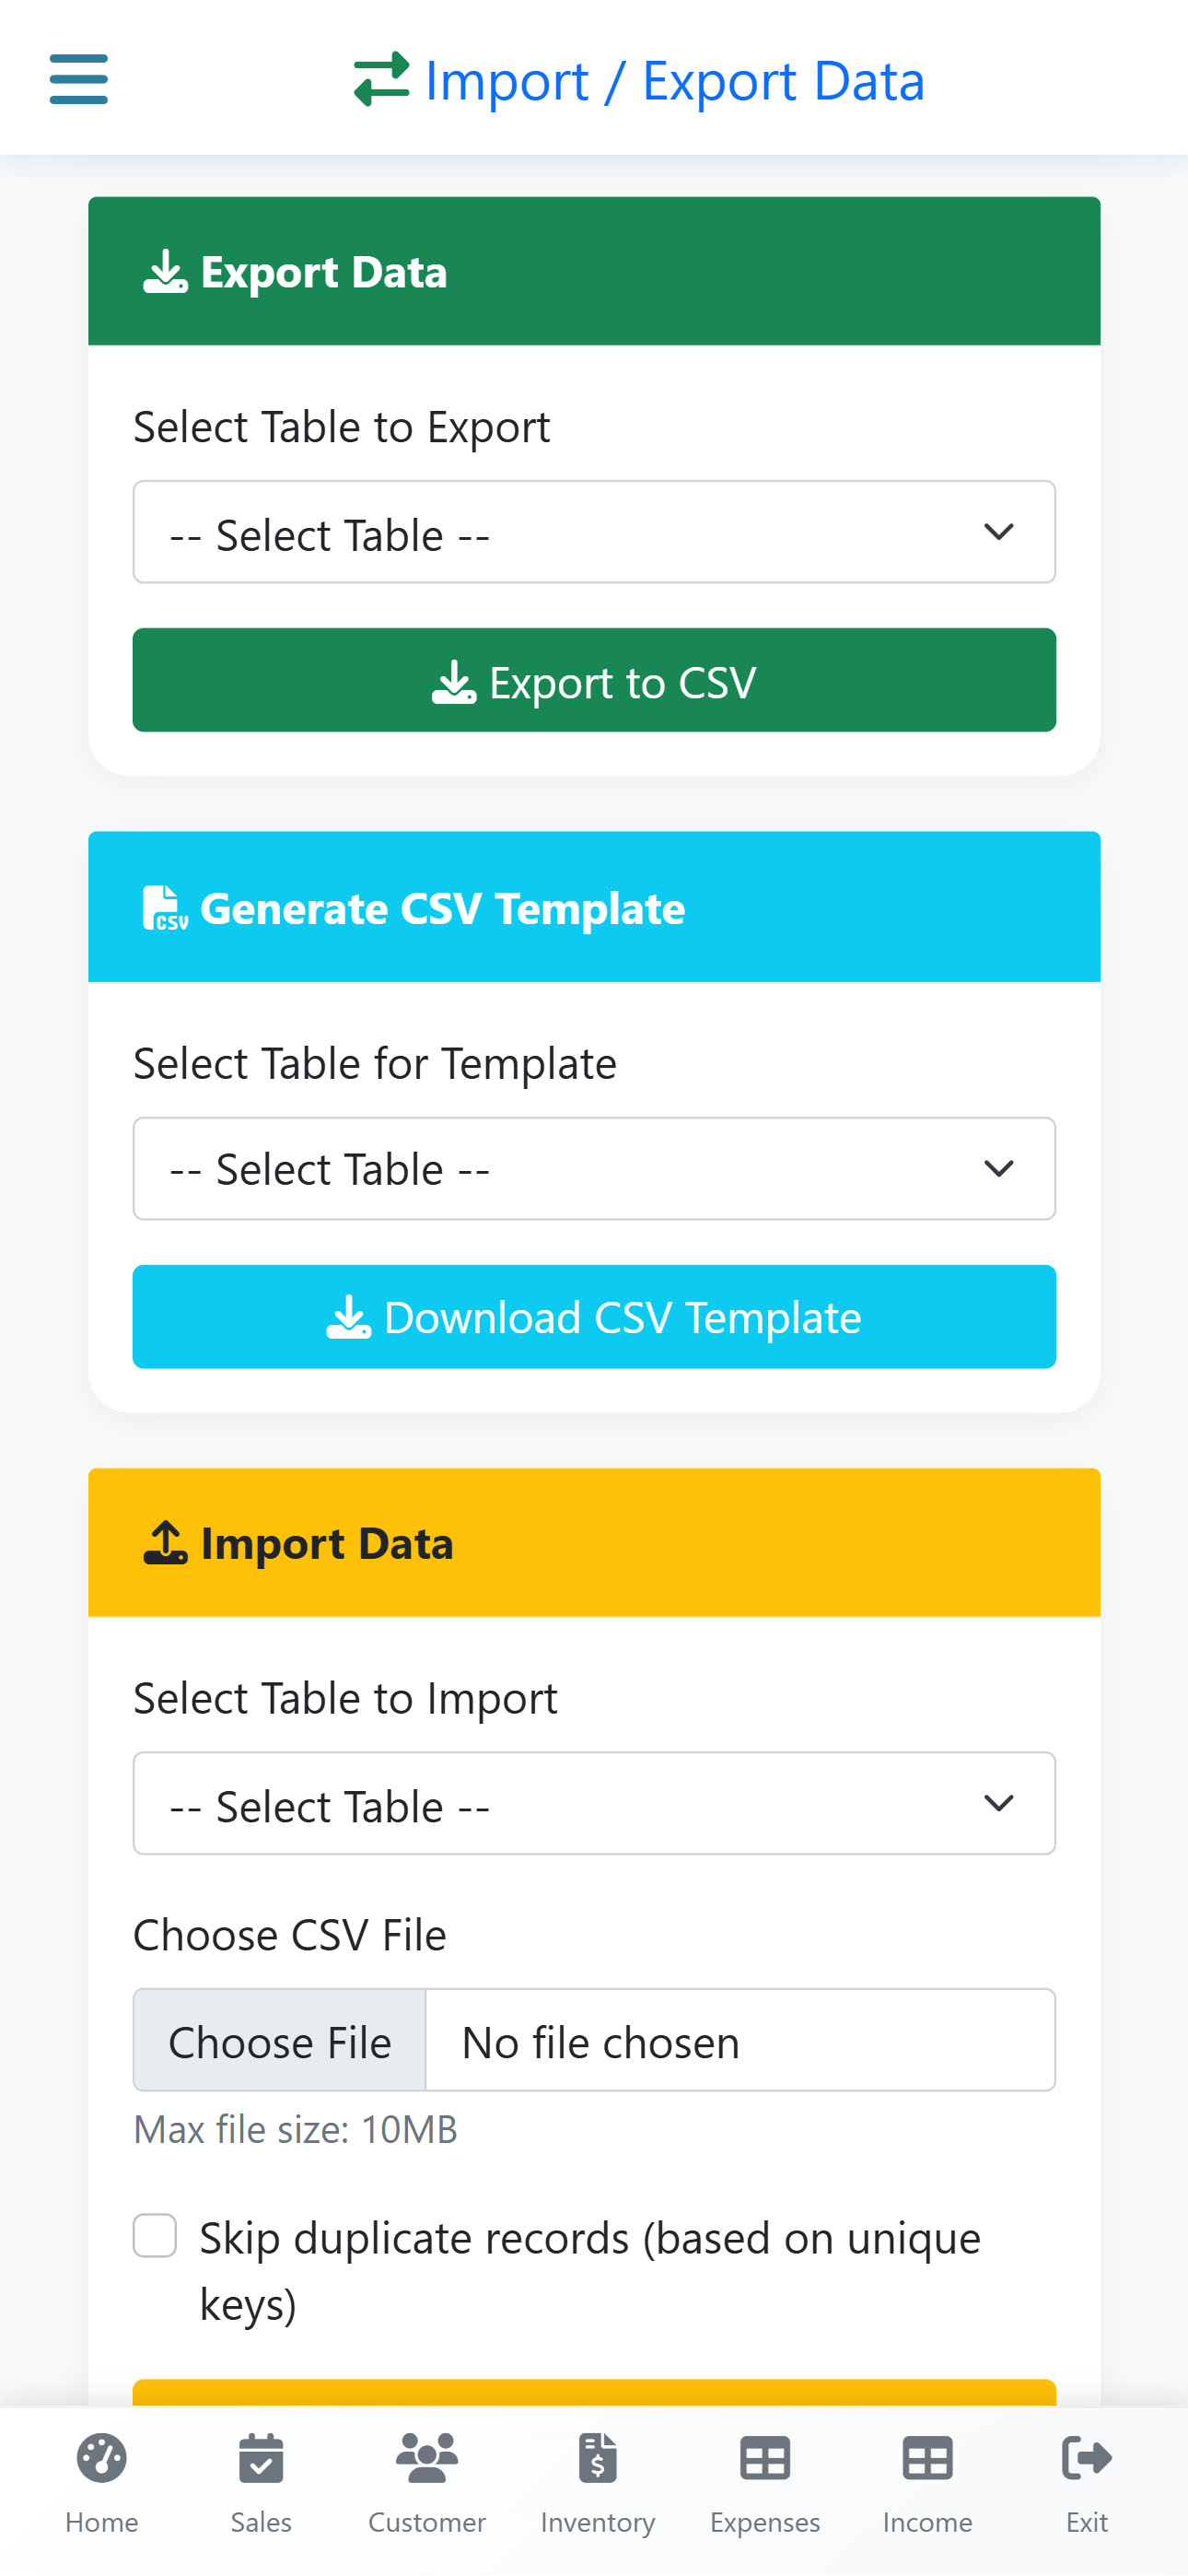Image resolution: width=1188 pixels, height=2576 pixels.
Task: Expand the Select Table to Export dropdown
Action: pos(594,532)
